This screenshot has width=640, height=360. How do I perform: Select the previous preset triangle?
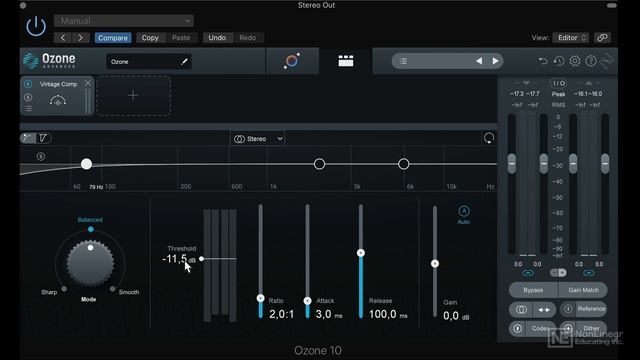[479, 61]
